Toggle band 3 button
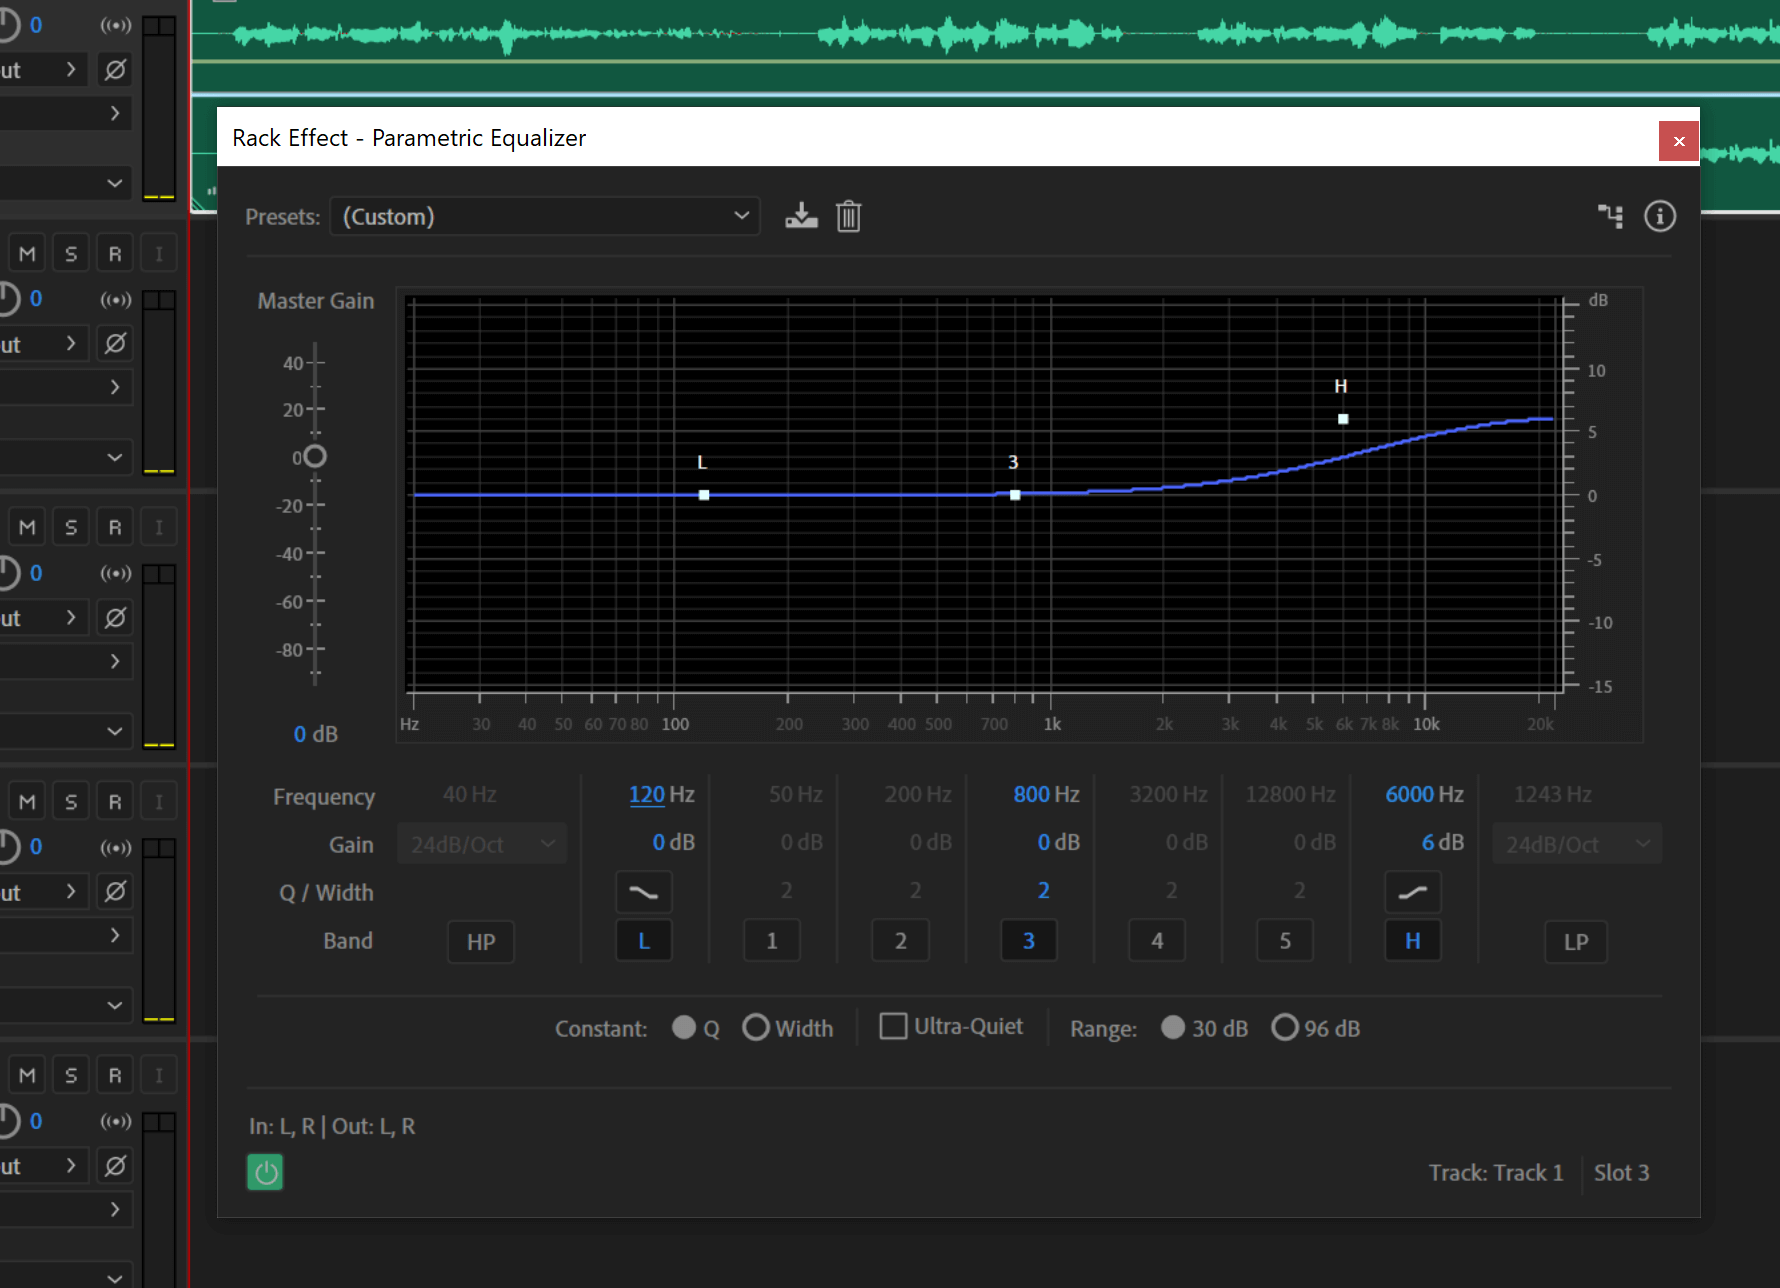1780x1288 pixels. 1029,941
